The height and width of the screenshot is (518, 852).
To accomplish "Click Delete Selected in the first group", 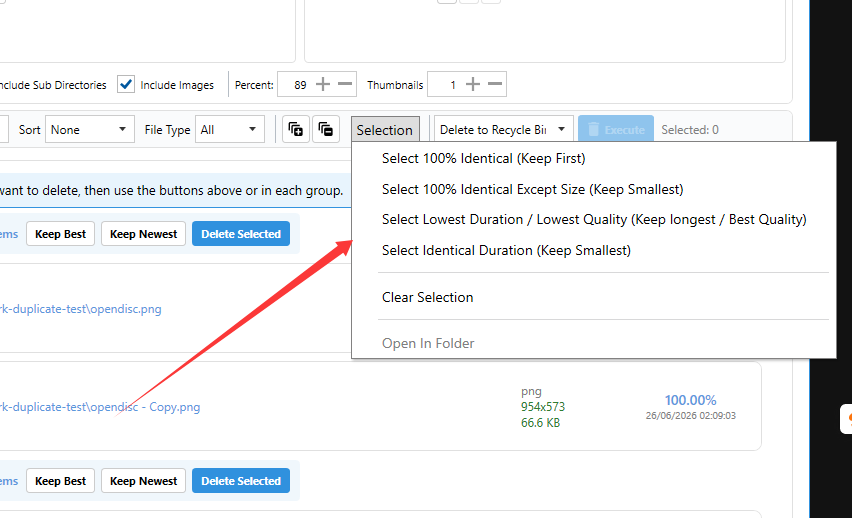I will point(241,234).
